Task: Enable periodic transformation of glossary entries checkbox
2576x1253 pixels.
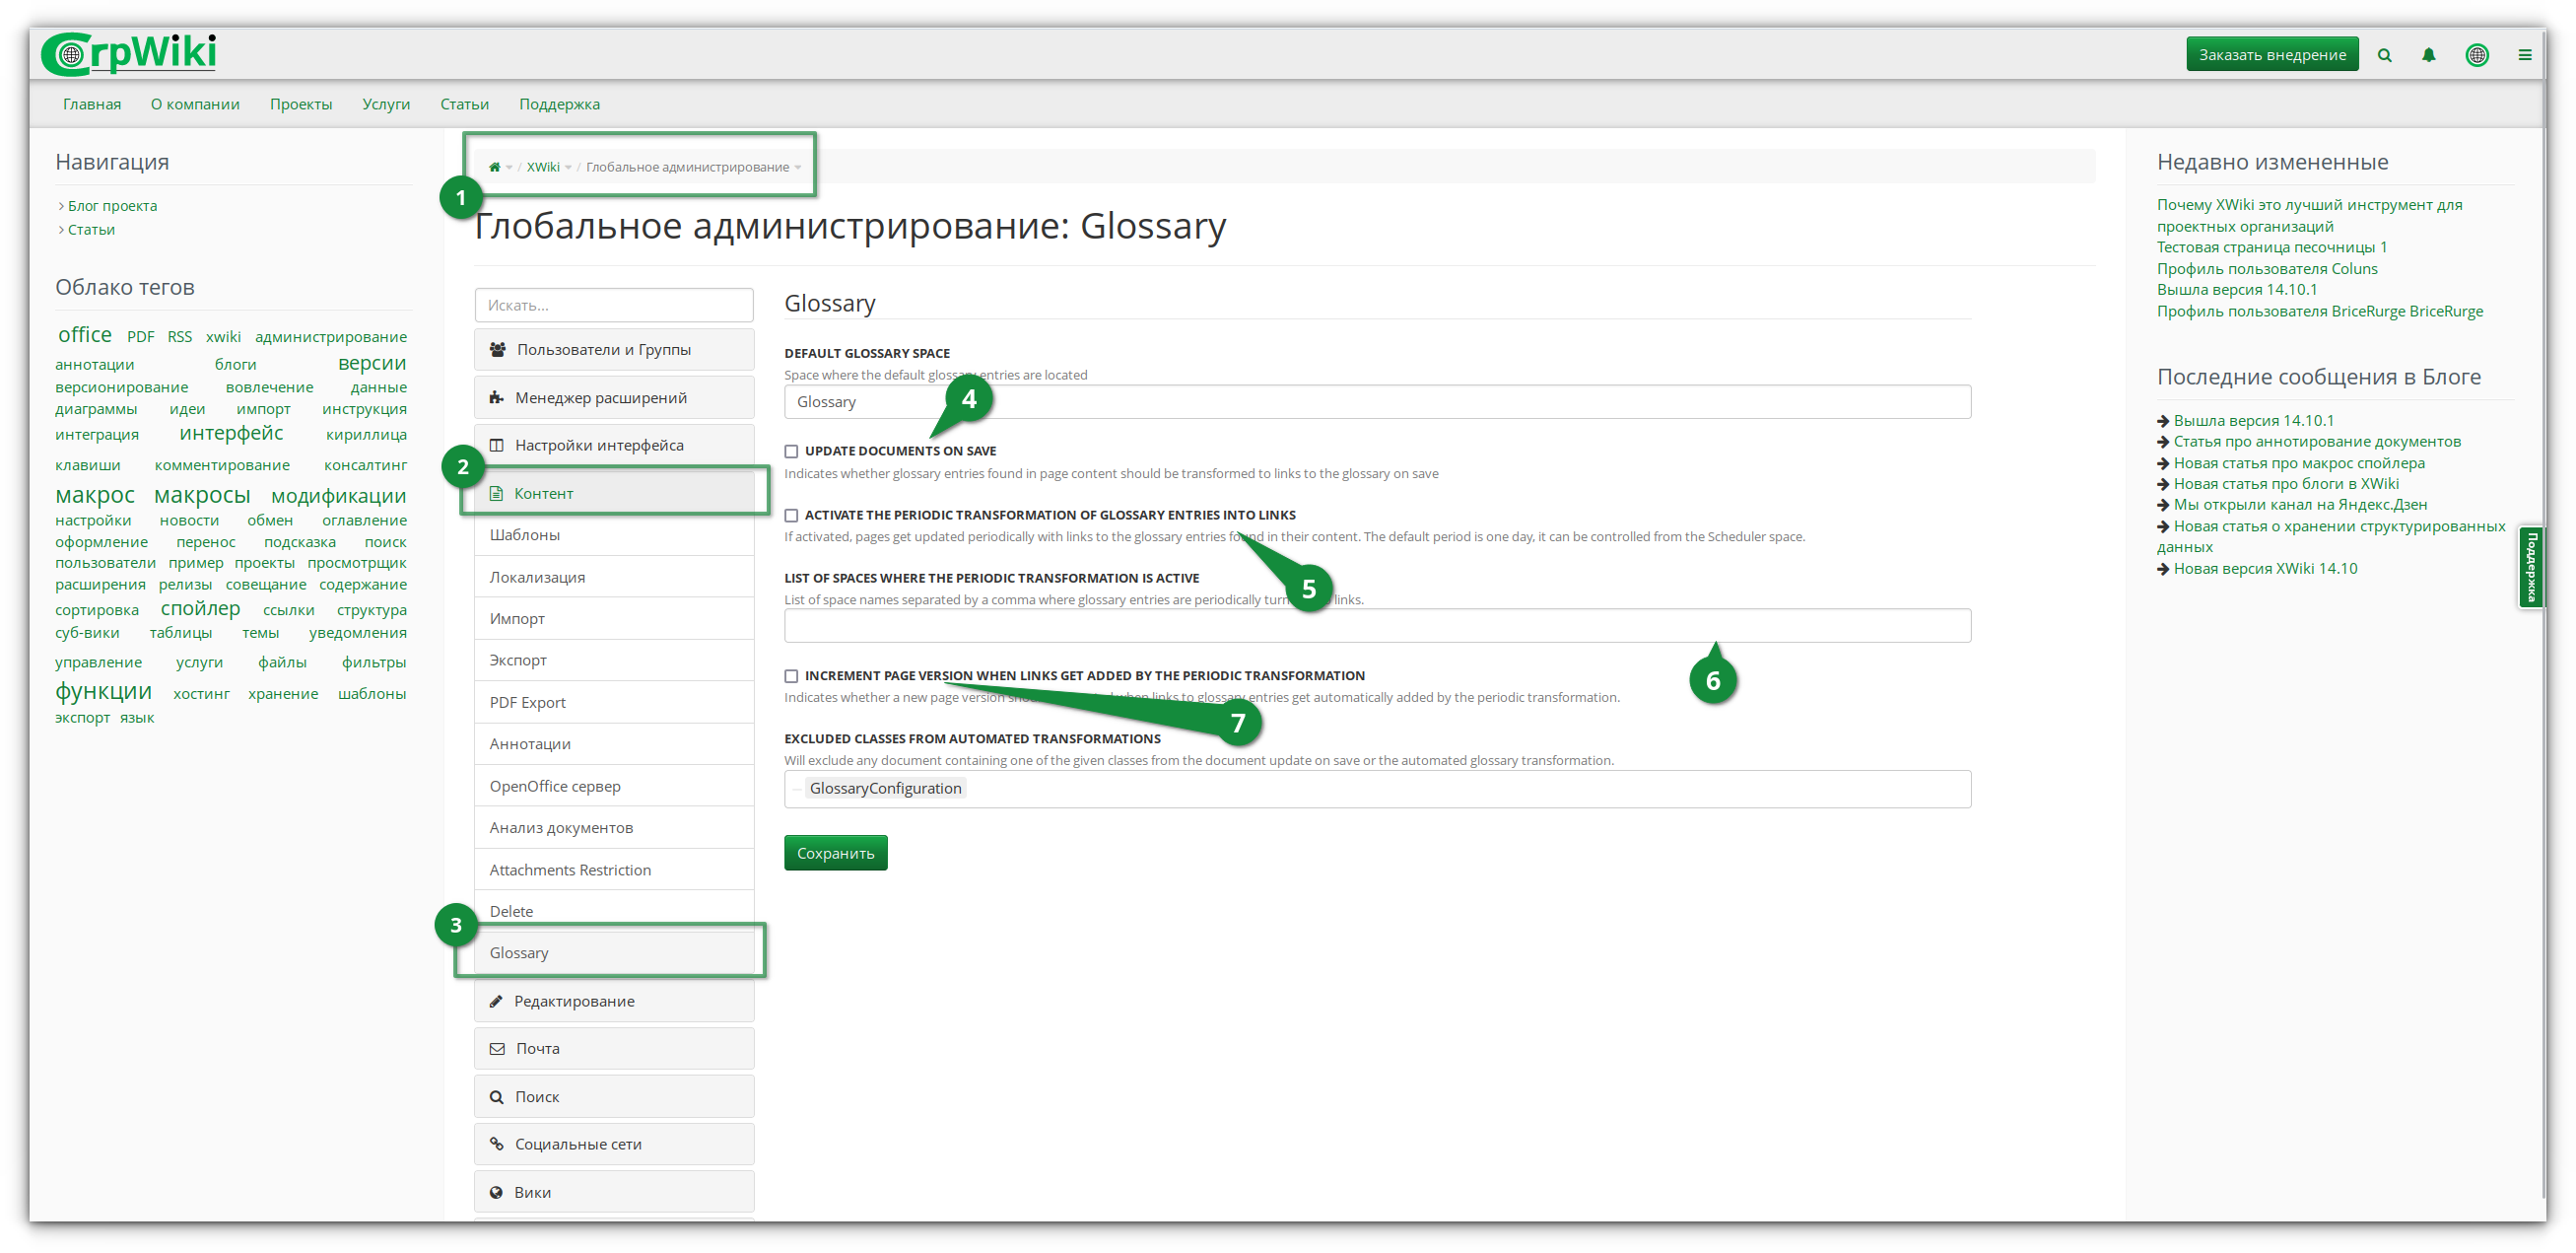Action: point(791,516)
